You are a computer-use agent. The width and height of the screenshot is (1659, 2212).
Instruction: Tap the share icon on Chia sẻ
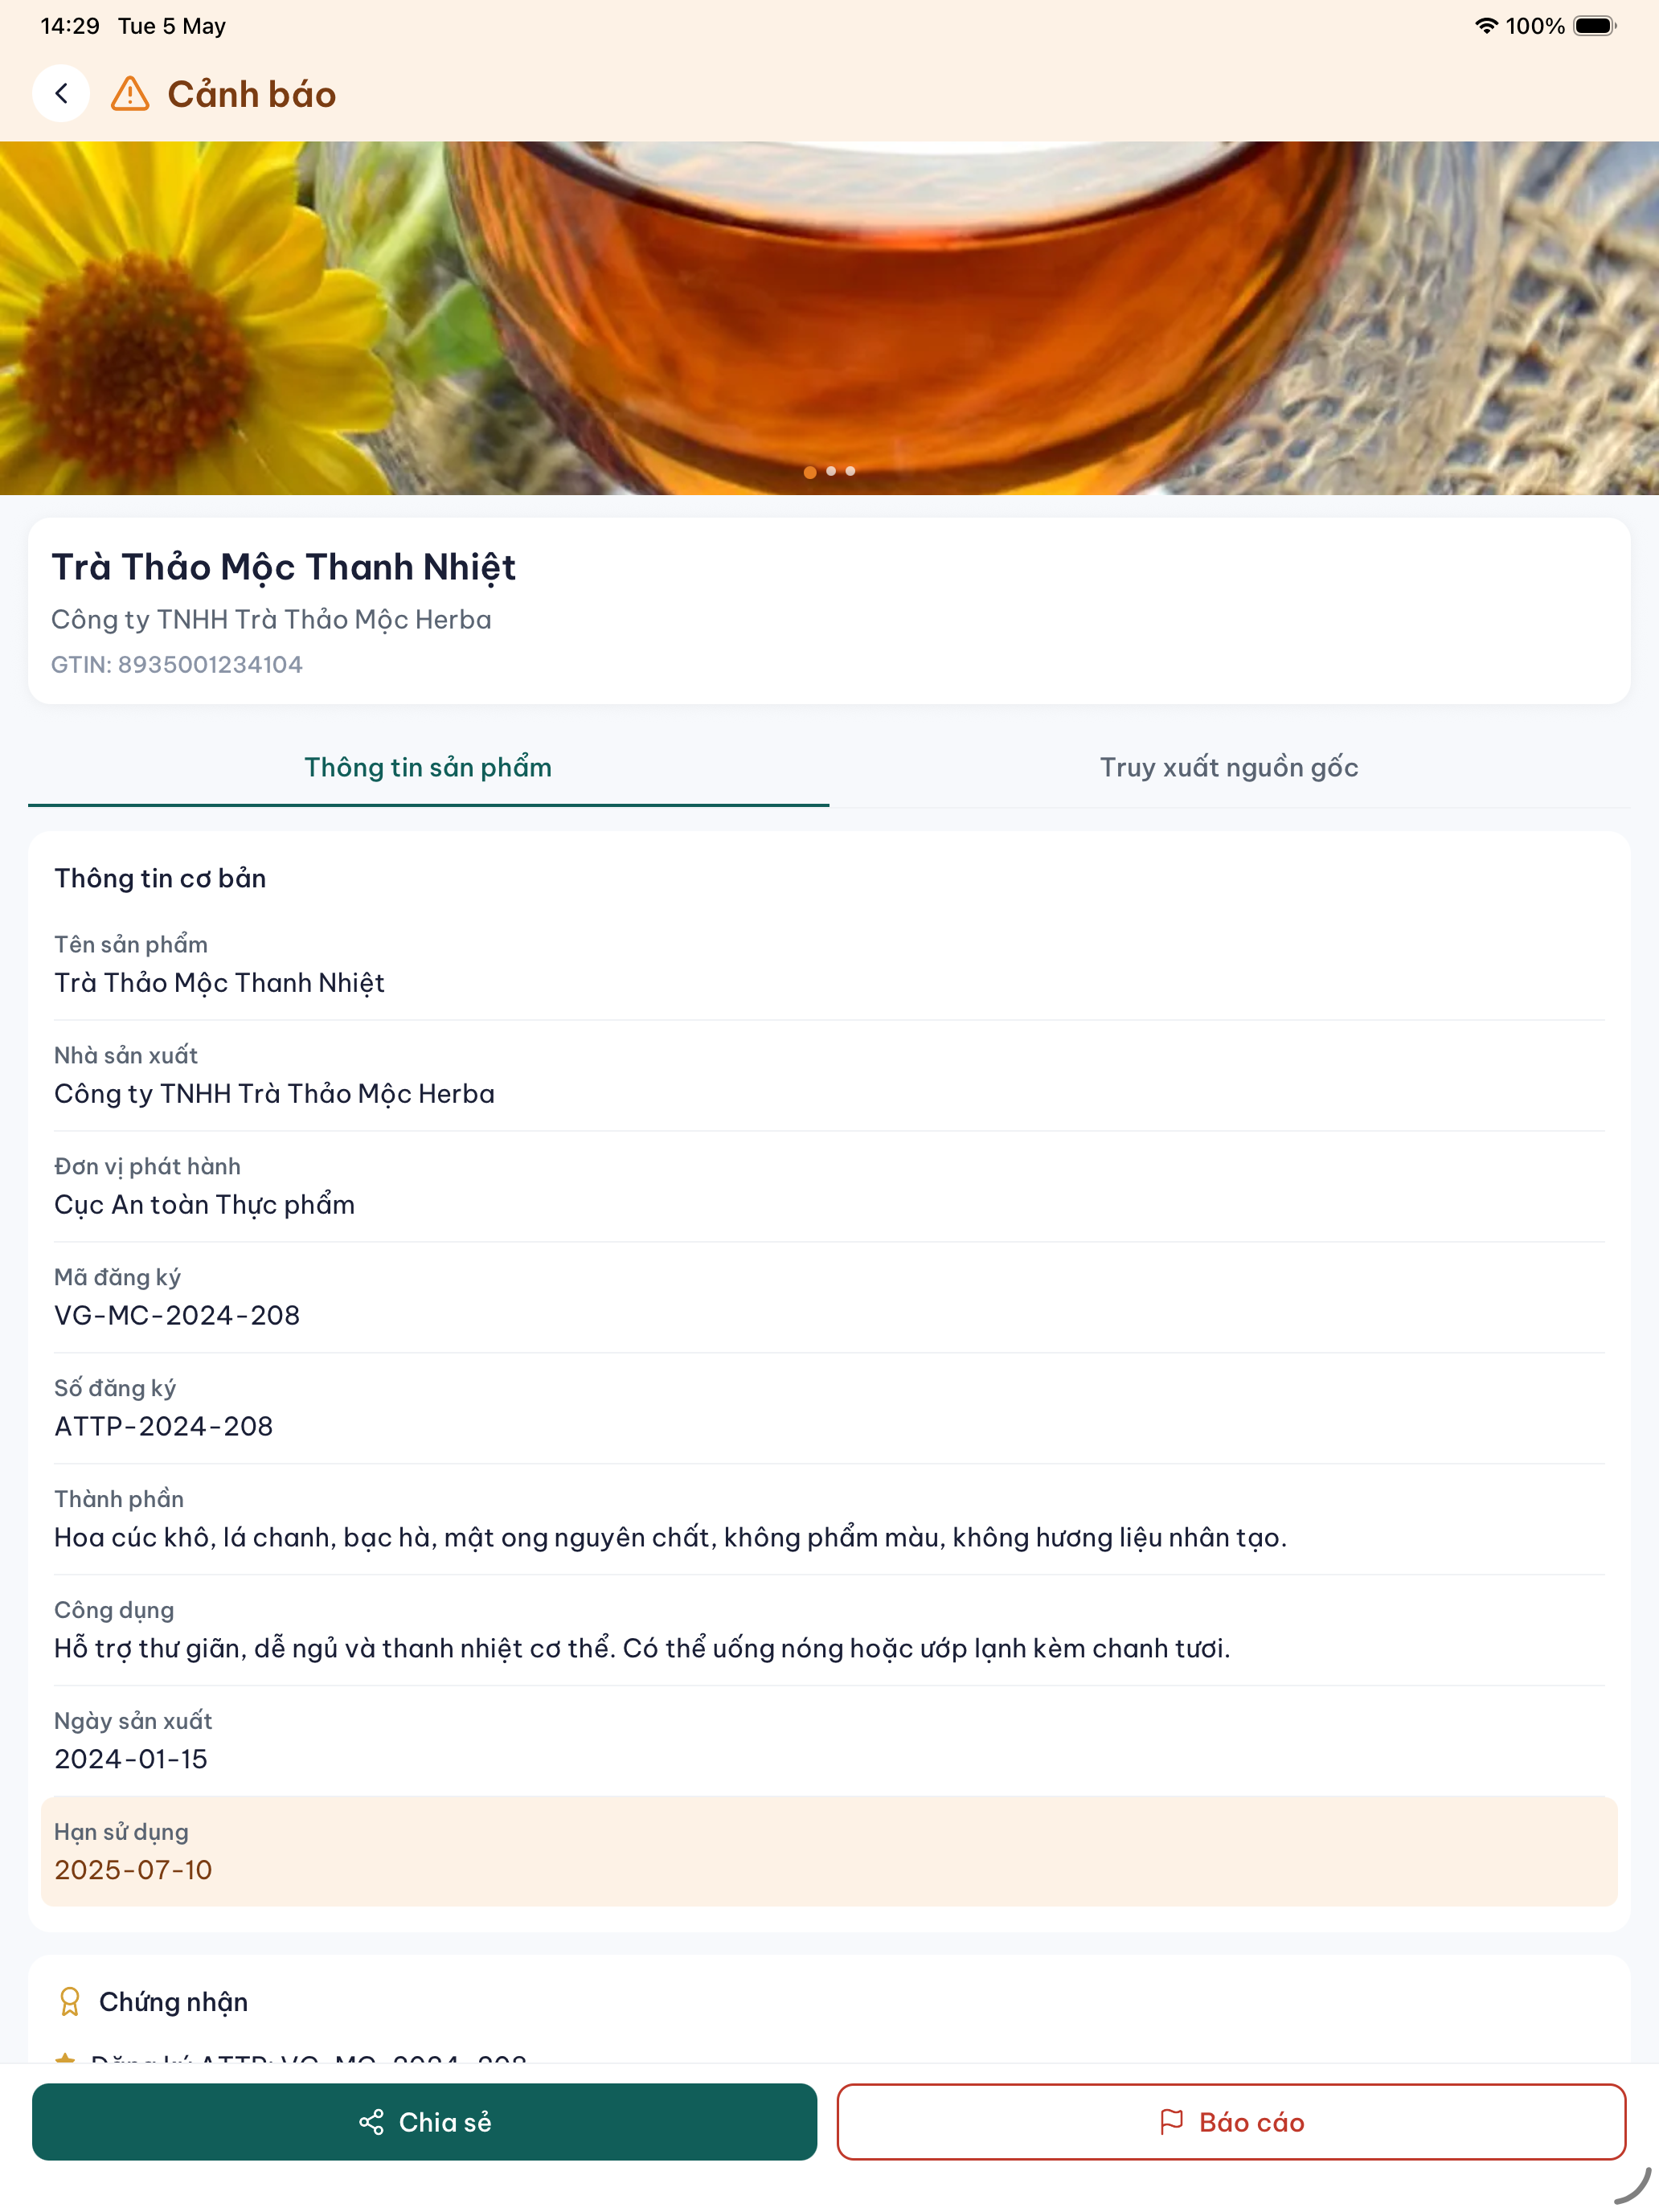point(371,2122)
